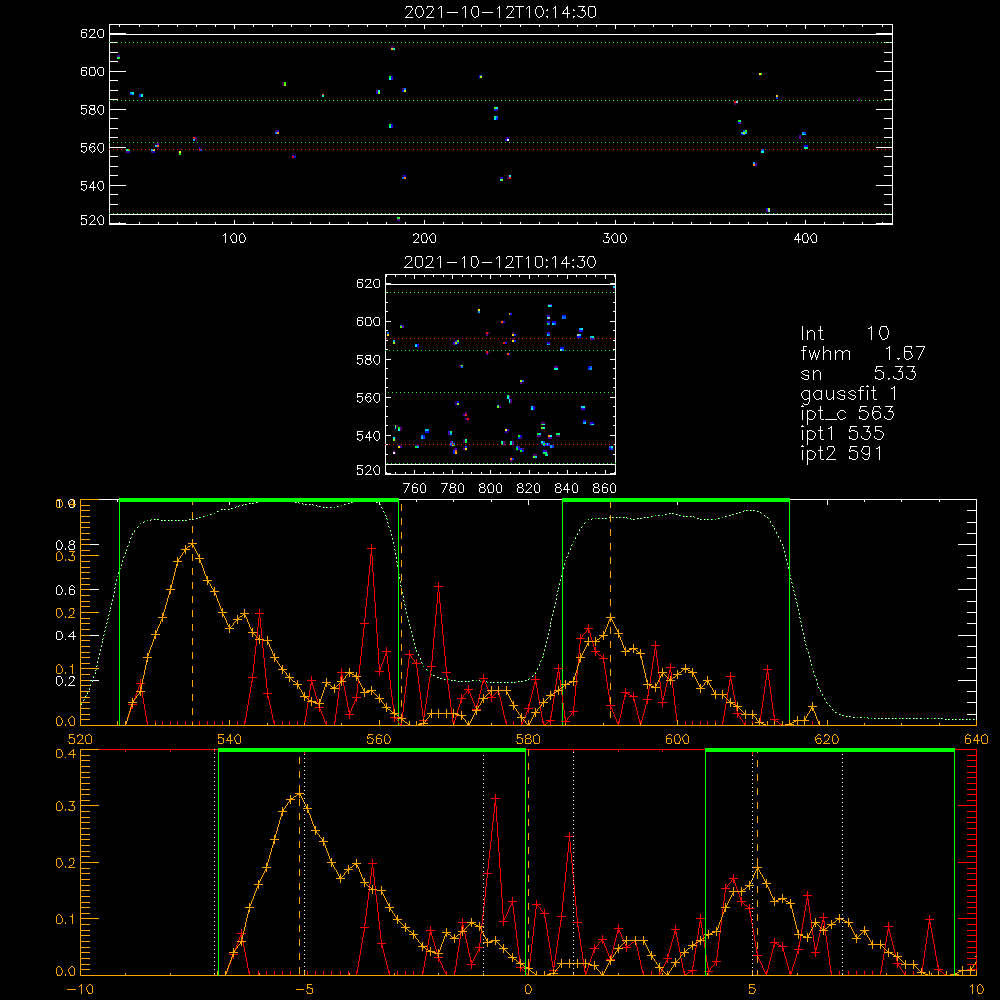Click the orange curve peak in bottom plot
The image size is (1000, 1000).
point(299,795)
